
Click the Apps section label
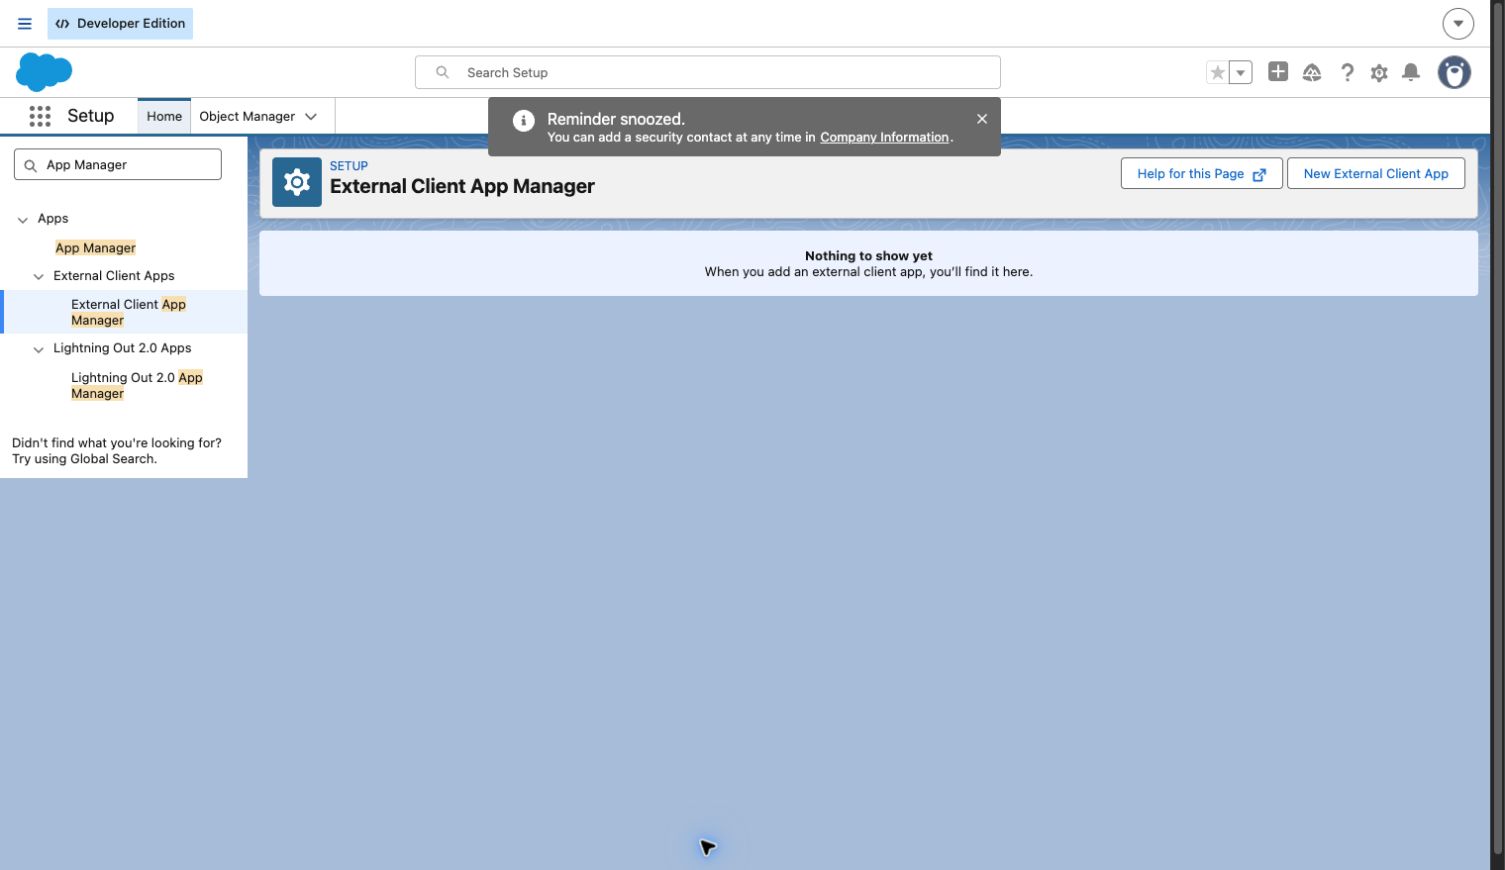pyautogui.click(x=53, y=218)
